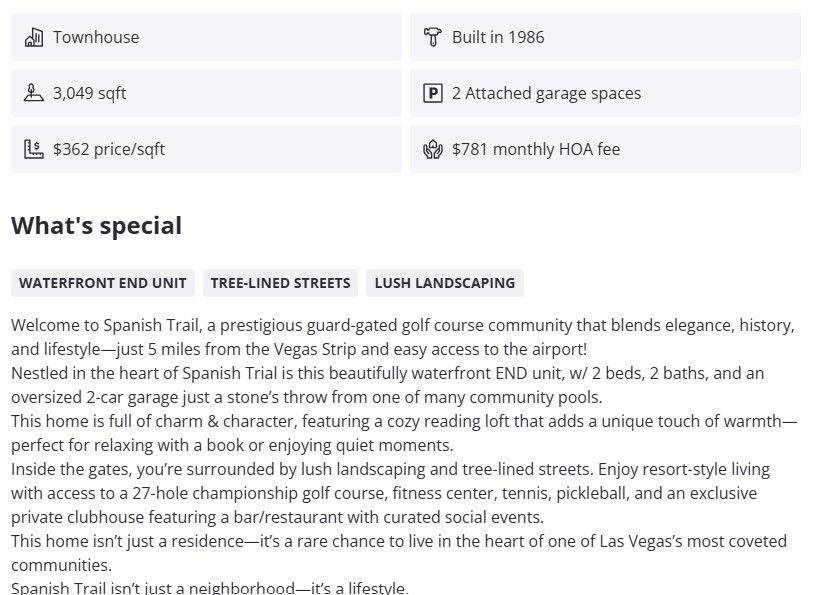
Task: Click the lot size icon next to 3,049 sqft
Action: (x=33, y=93)
